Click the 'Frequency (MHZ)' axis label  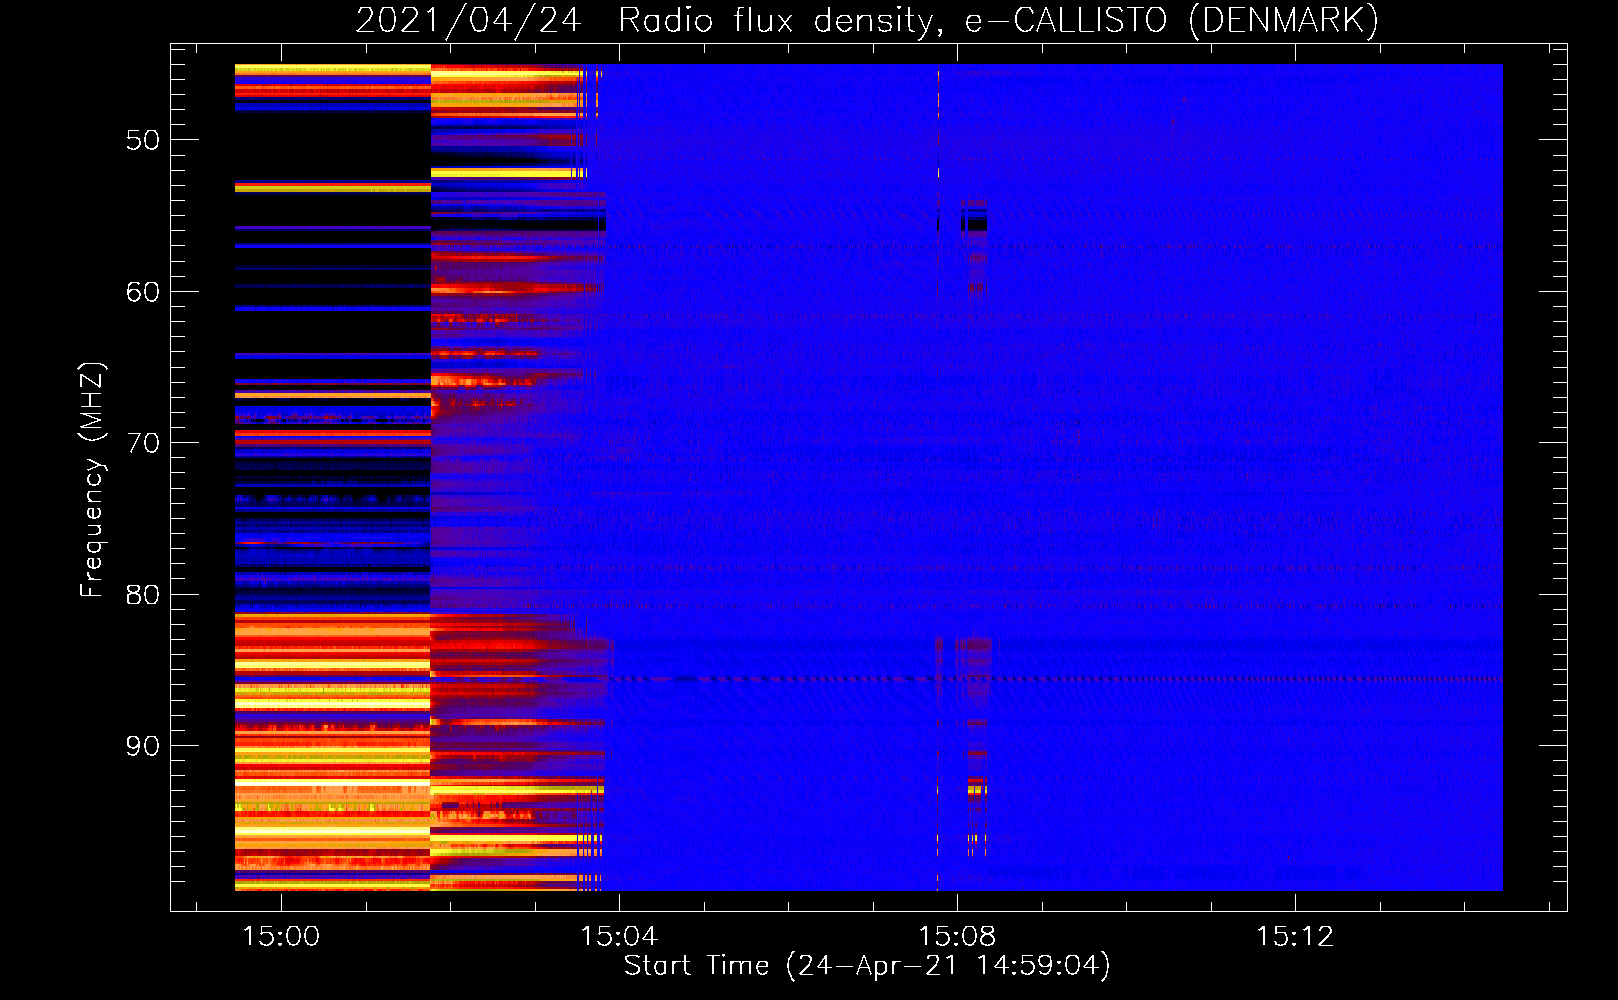[92, 480]
